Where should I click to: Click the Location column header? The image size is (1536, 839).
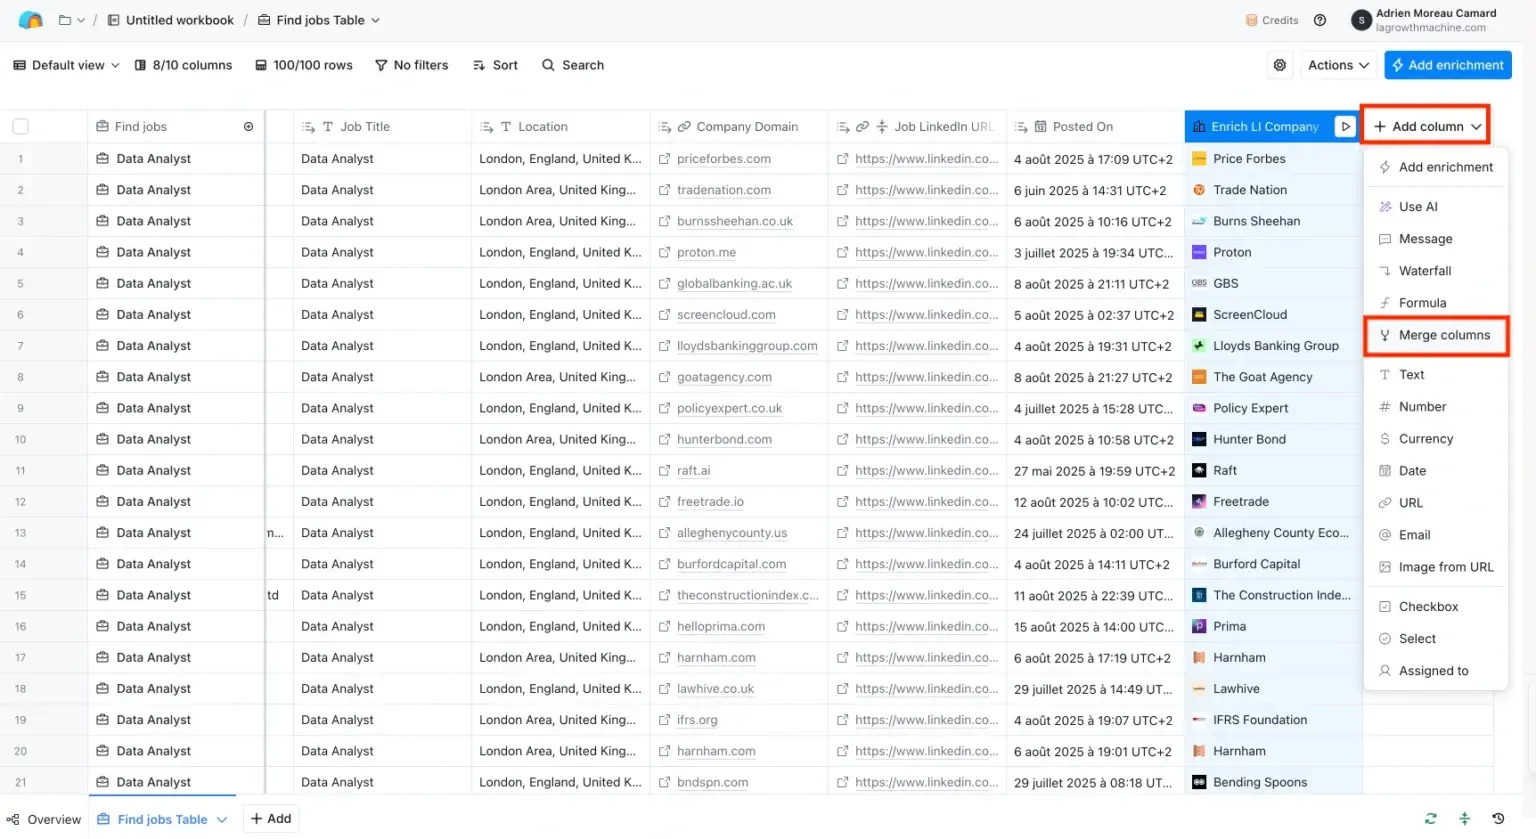(561, 127)
